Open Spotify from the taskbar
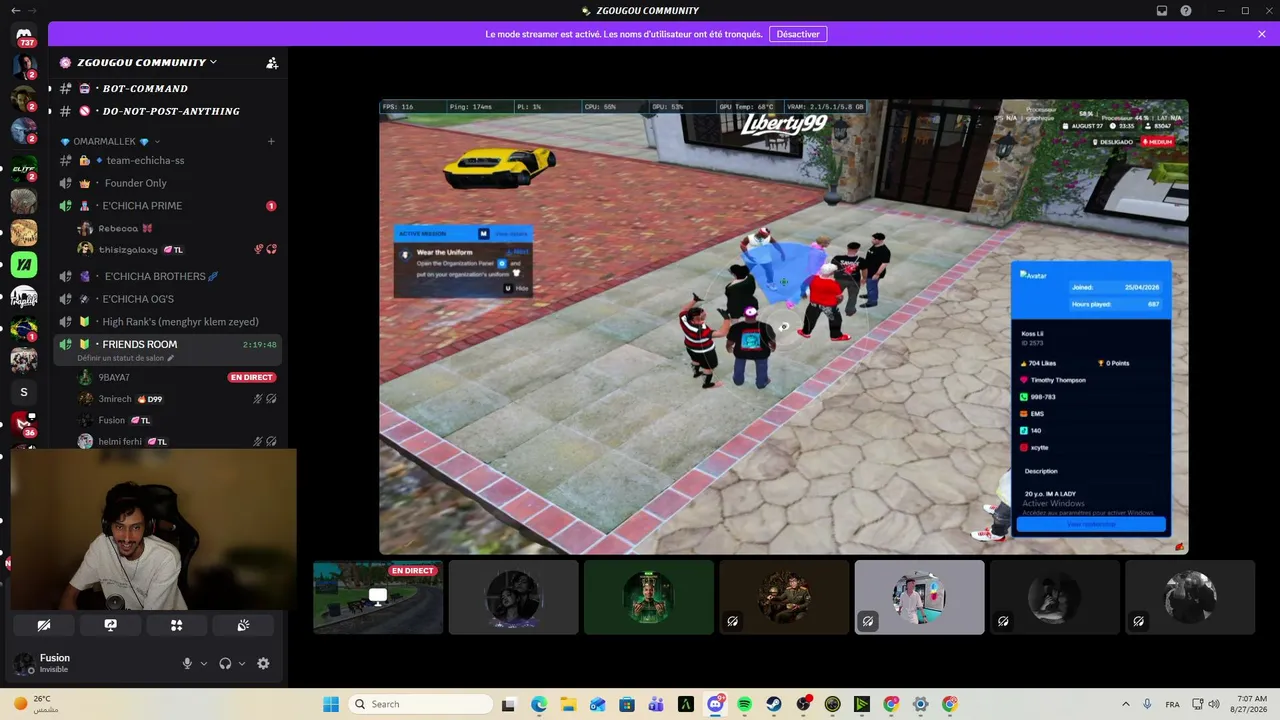 pos(745,704)
